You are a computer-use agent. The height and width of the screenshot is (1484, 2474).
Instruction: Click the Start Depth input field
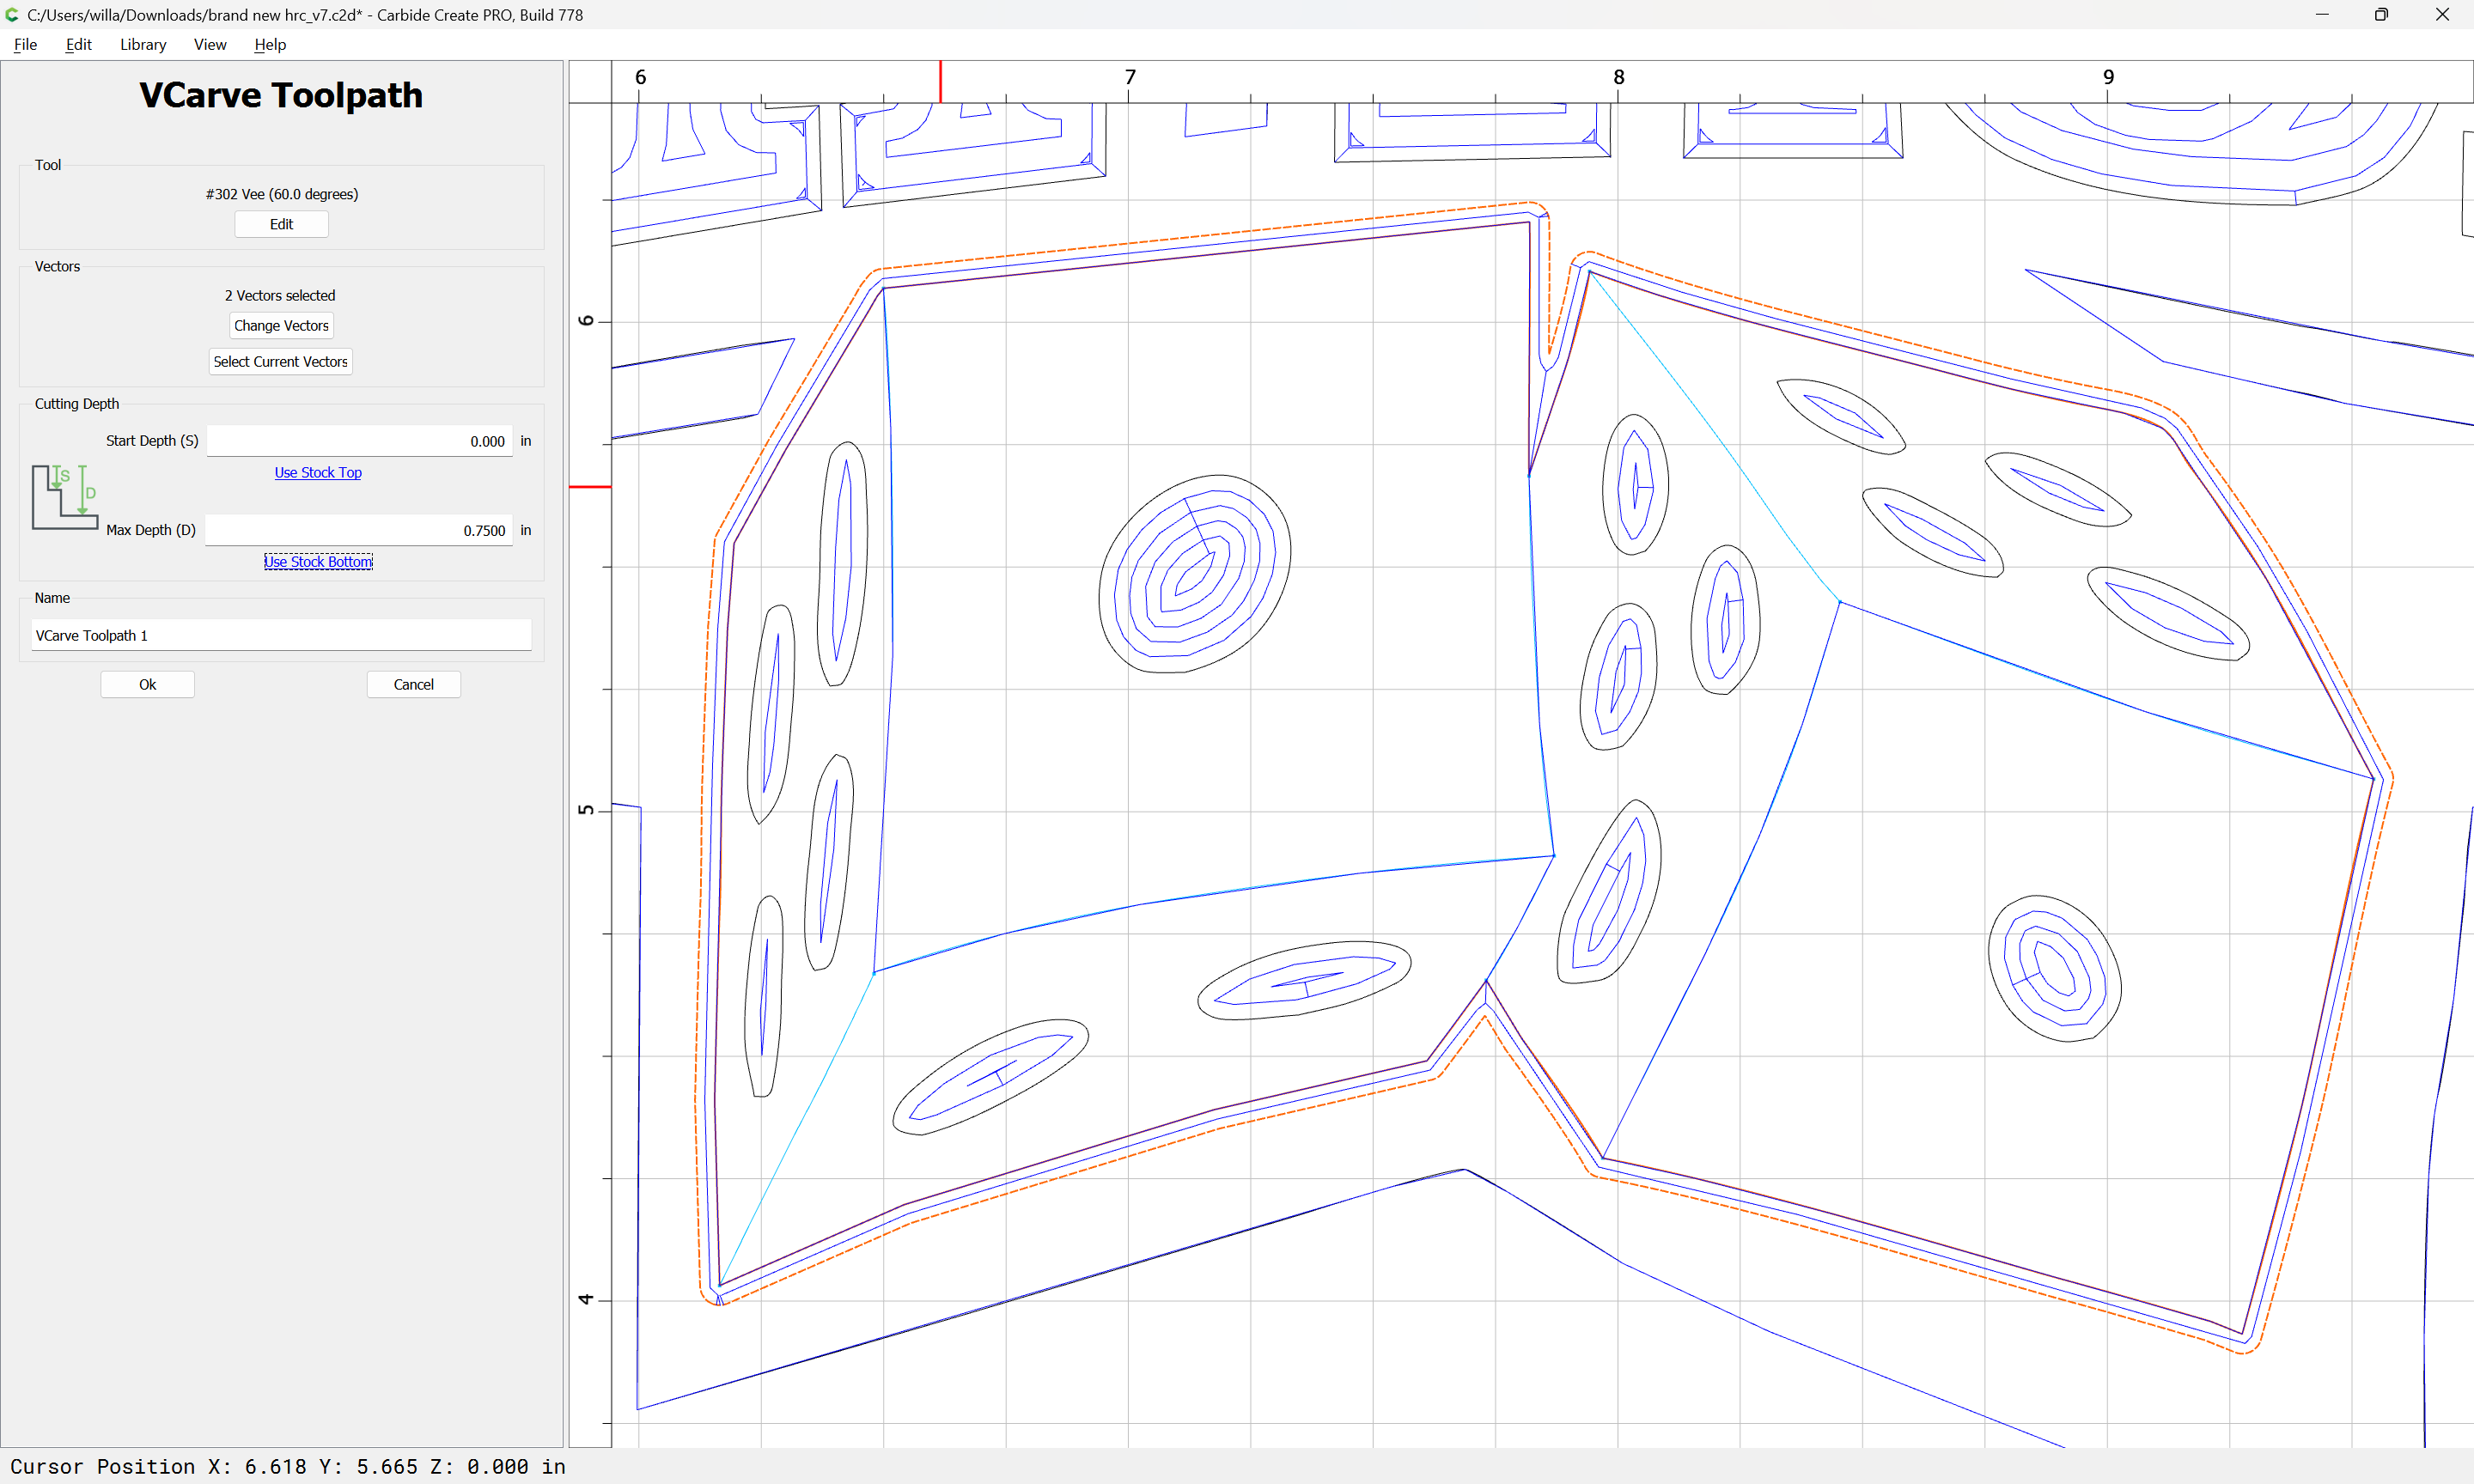(x=359, y=441)
